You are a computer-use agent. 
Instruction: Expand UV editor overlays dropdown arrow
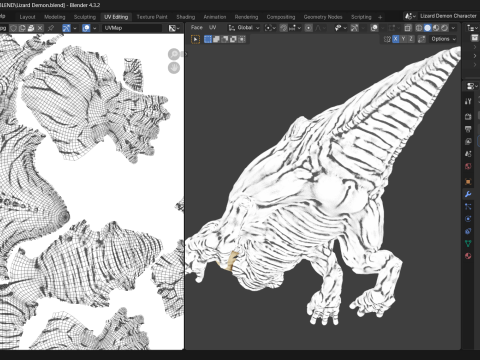coord(95,28)
